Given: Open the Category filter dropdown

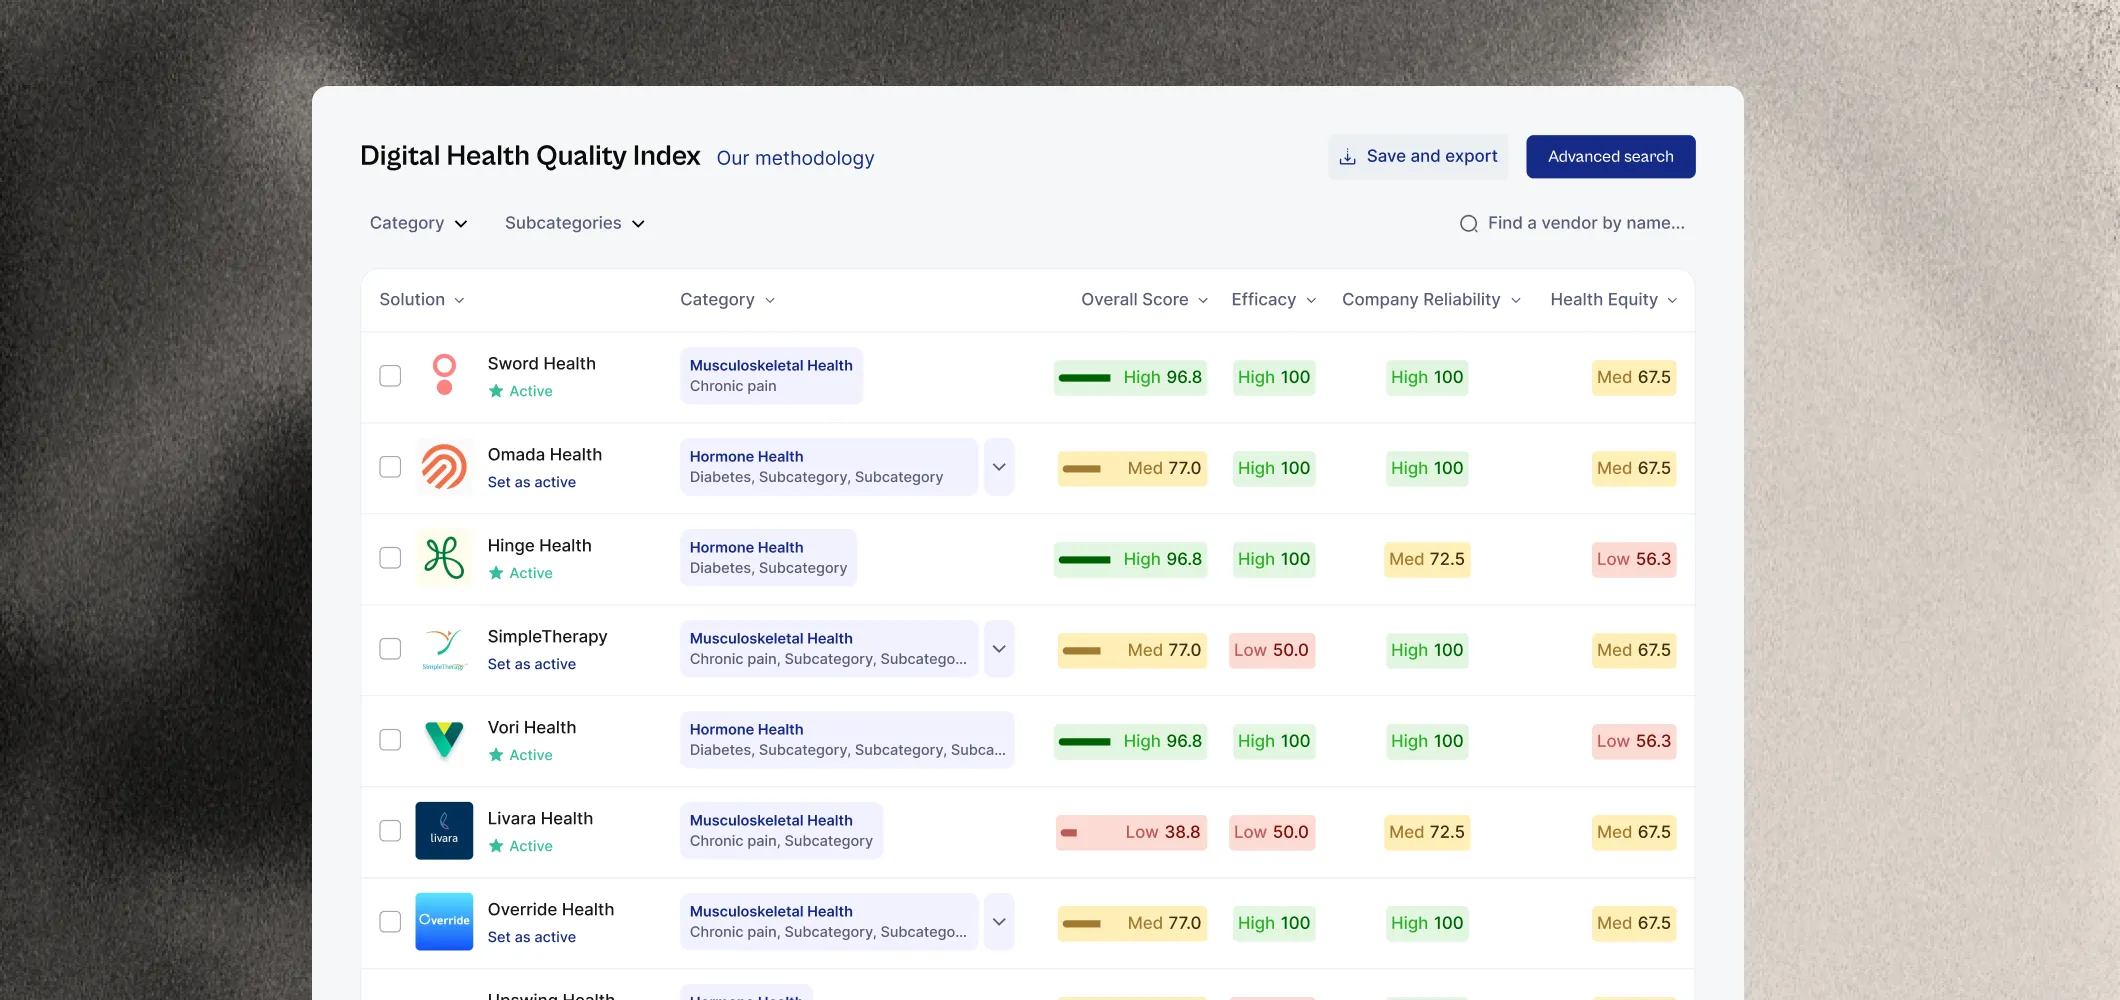Looking at the screenshot, I should coord(418,223).
